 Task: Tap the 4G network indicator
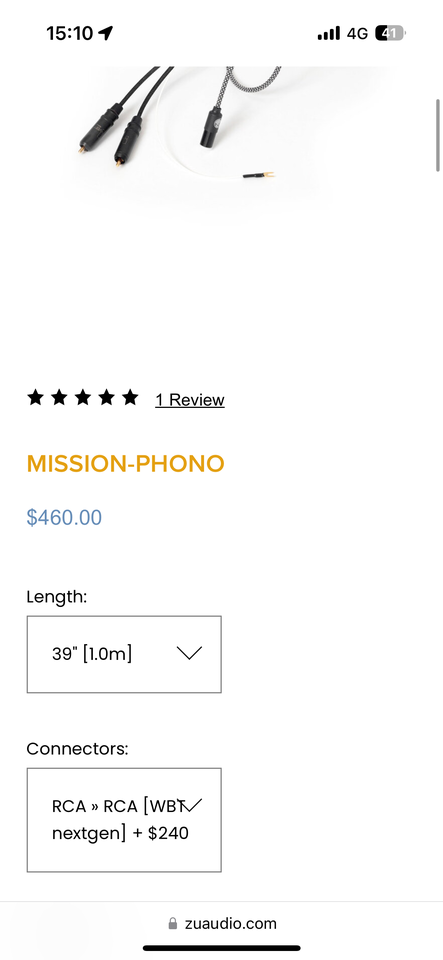coord(357,33)
